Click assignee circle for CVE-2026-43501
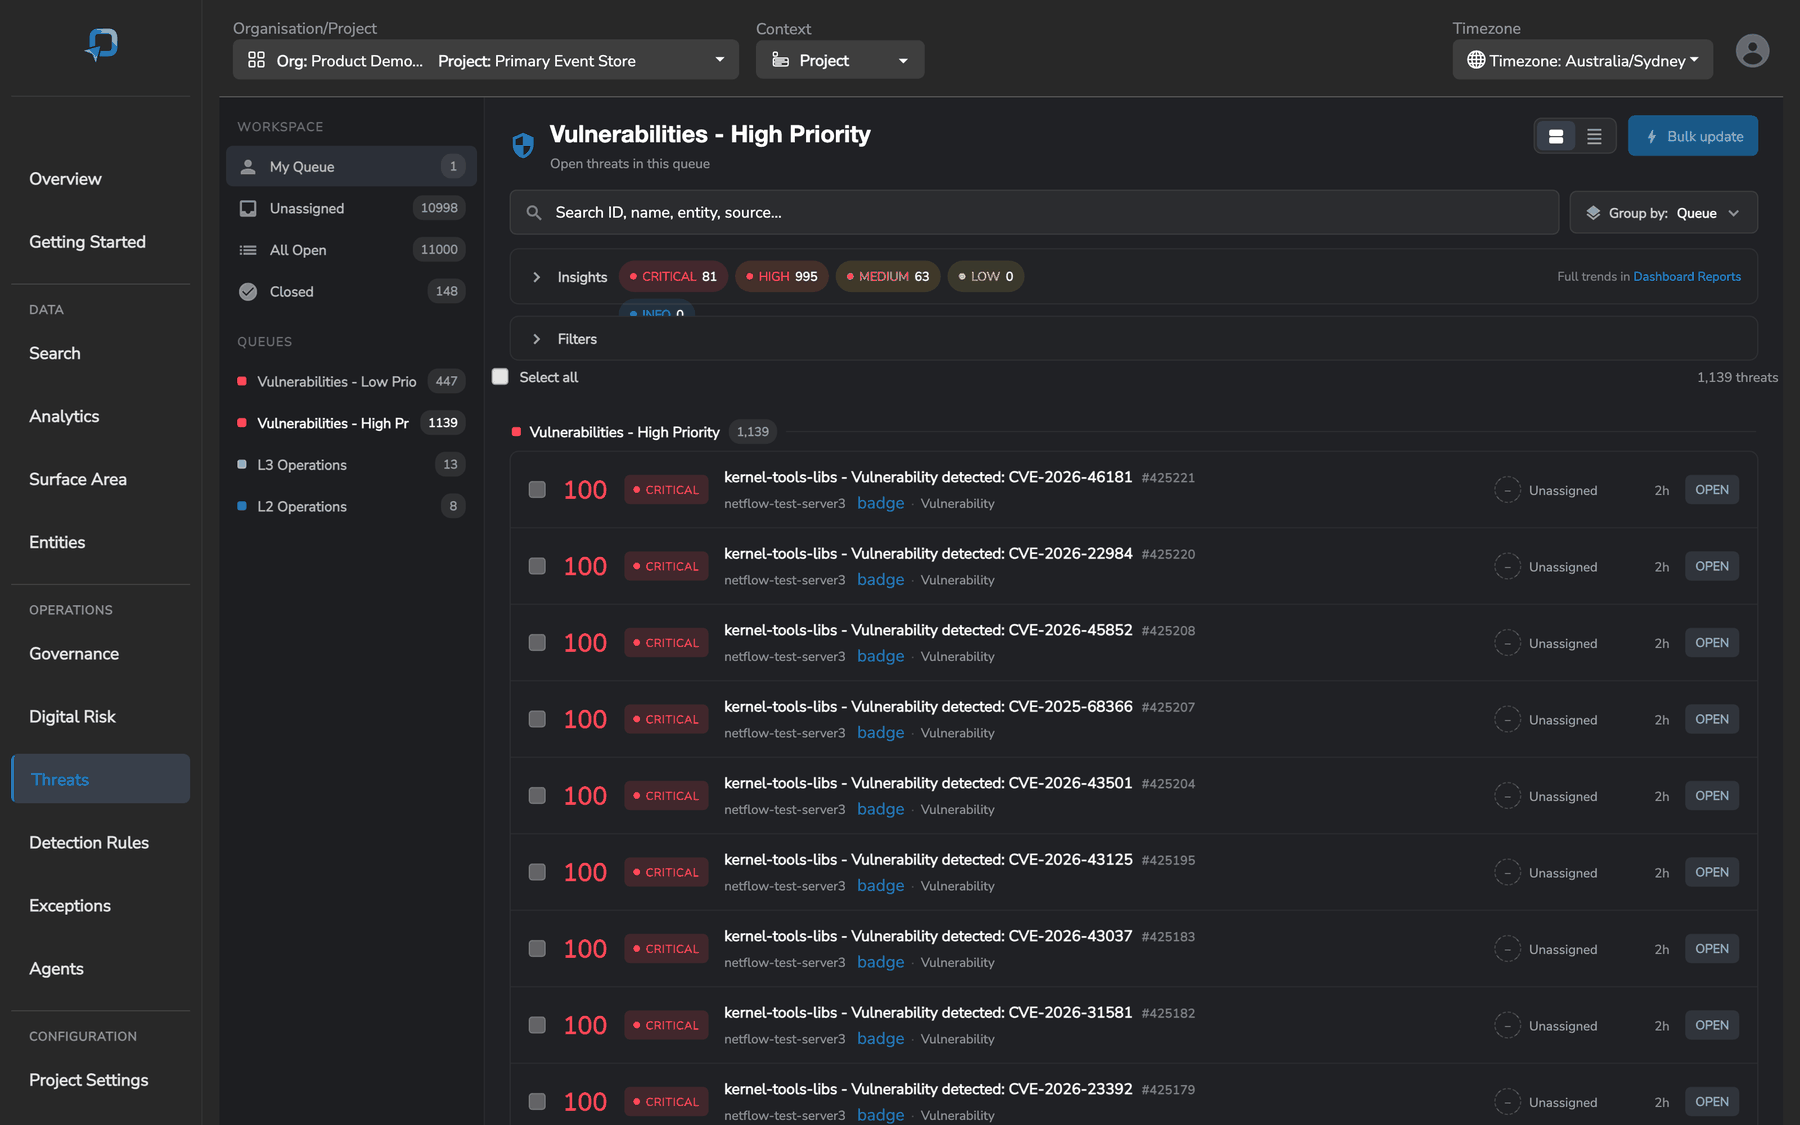1800x1125 pixels. tap(1507, 796)
